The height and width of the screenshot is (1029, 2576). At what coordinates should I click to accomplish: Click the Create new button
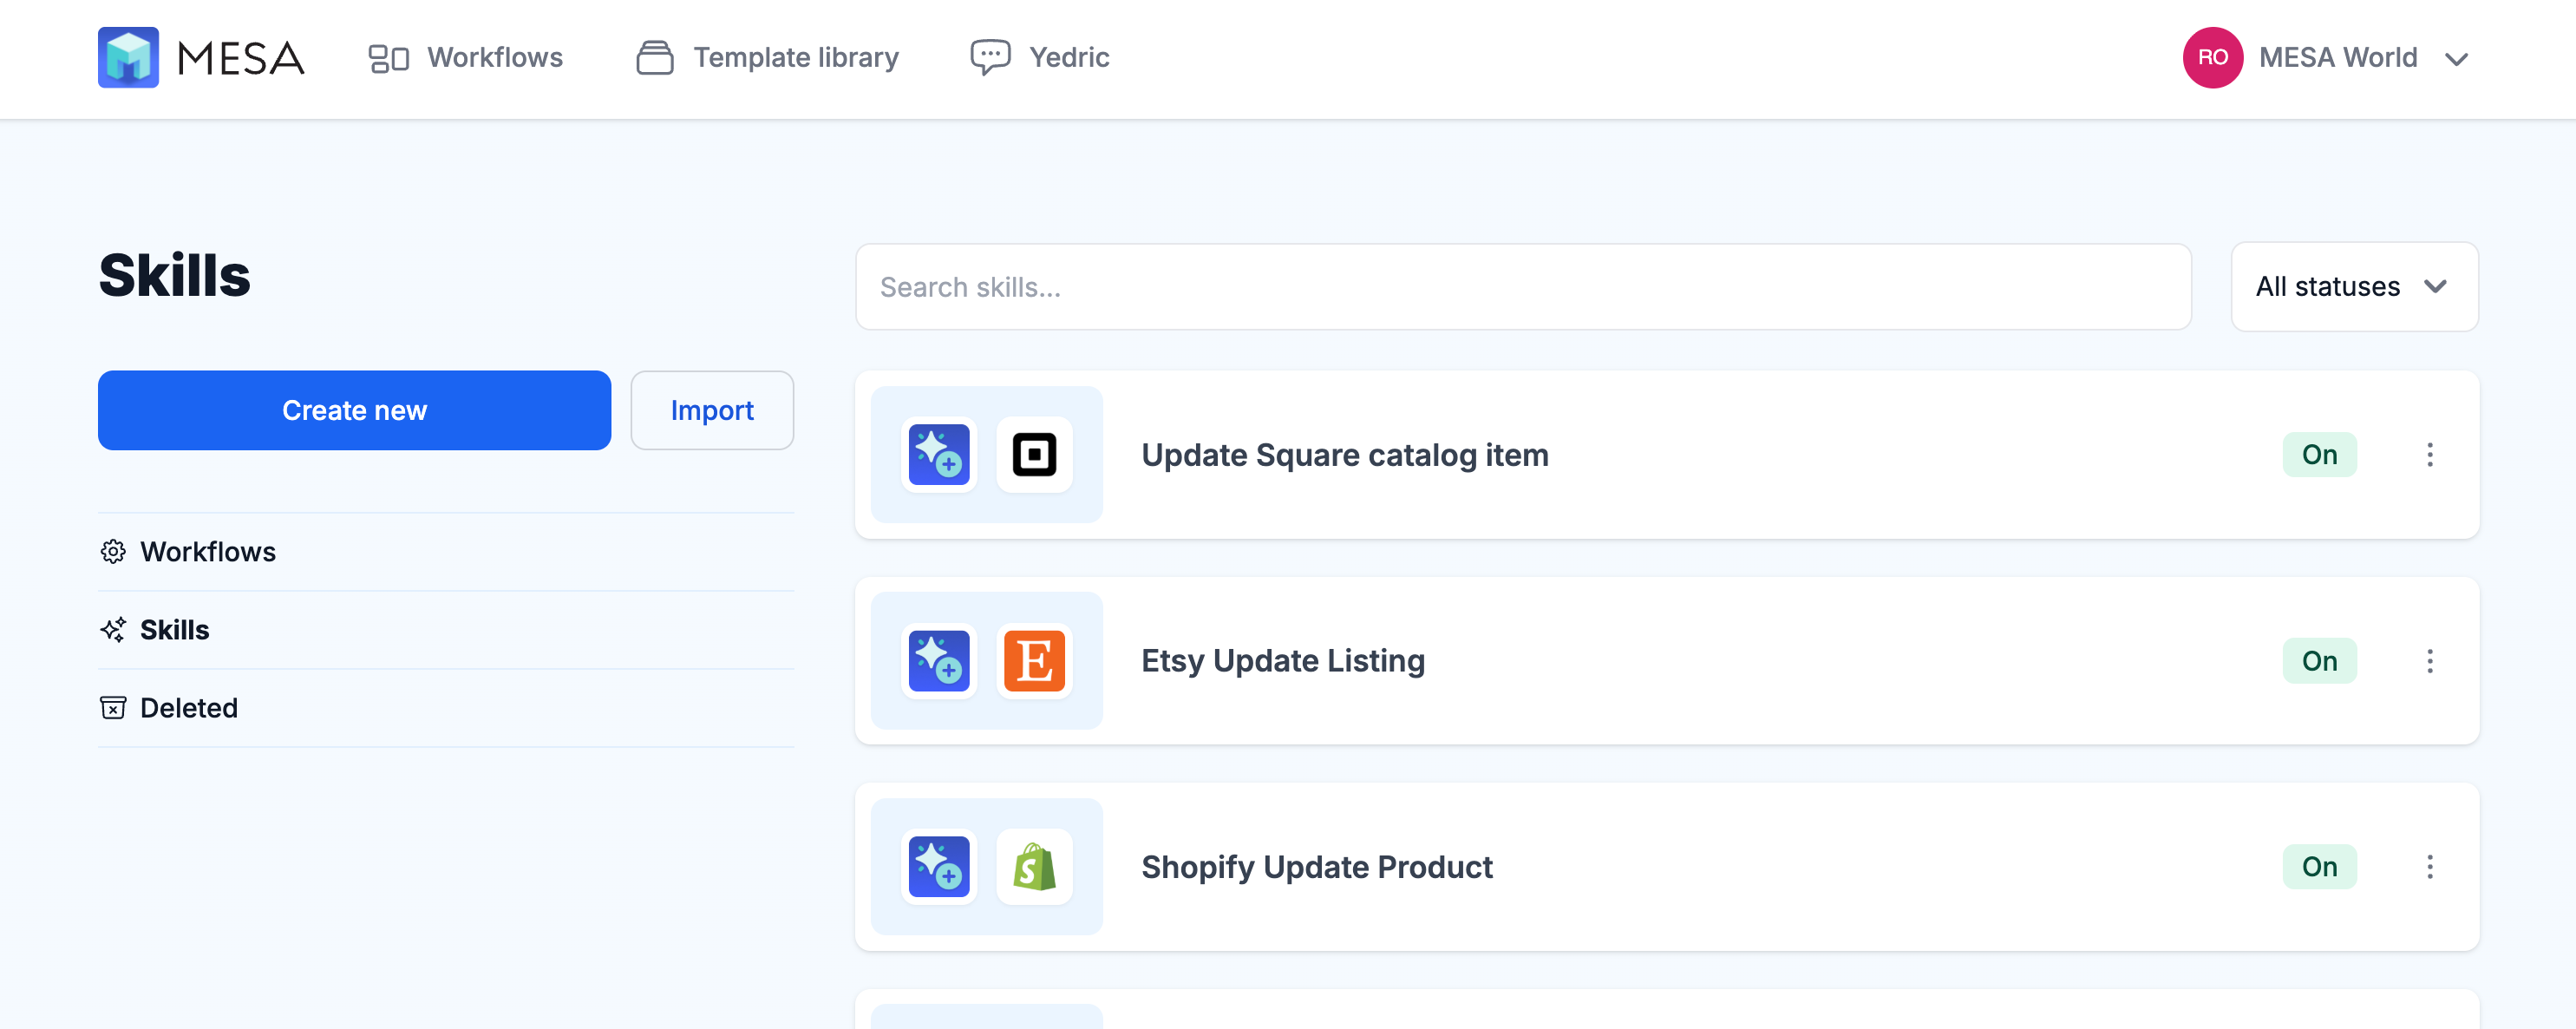[x=354, y=411]
